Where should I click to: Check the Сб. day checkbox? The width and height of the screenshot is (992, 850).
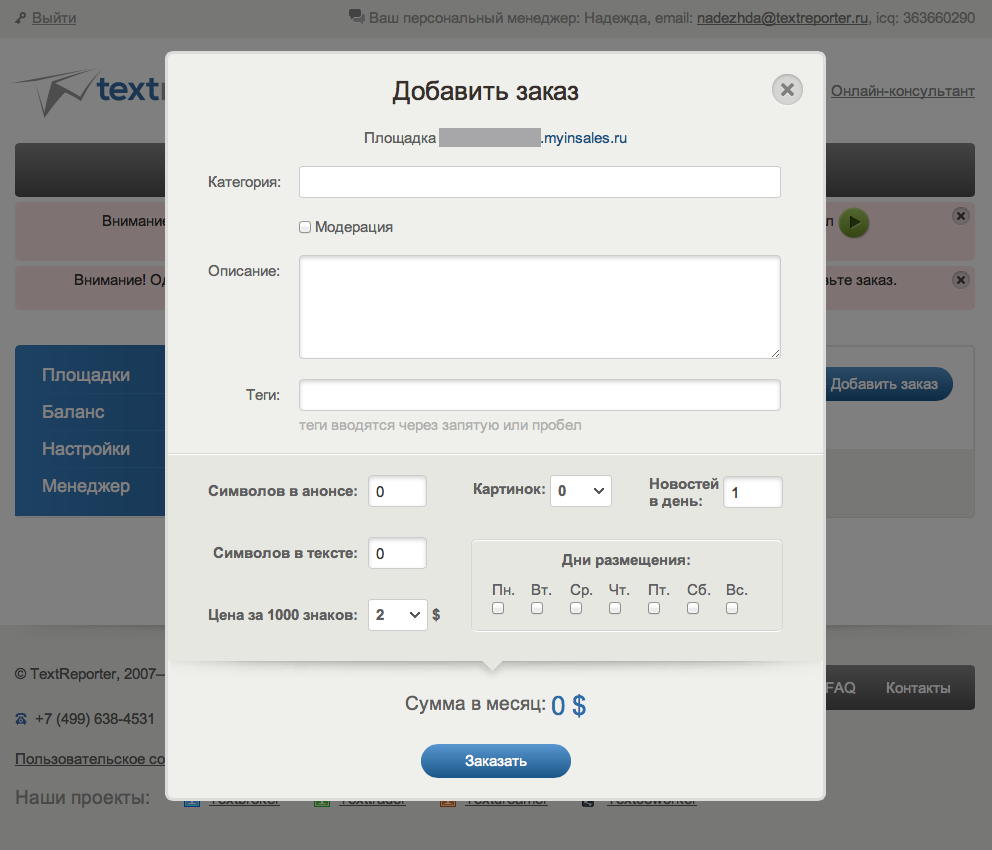point(693,608)
